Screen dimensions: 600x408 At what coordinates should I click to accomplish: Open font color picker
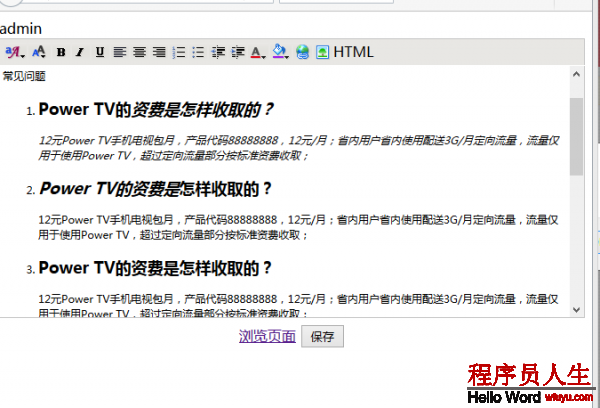pos(258,52)
